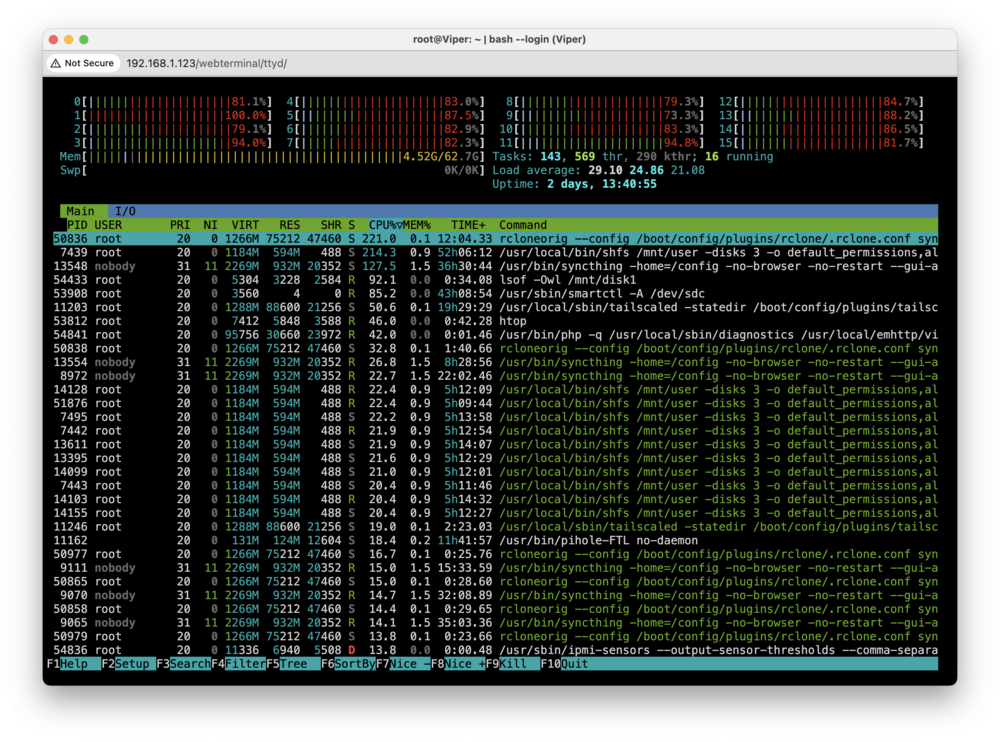This screenshot has height=742, width=1000.
Task: Select rcloneorig row PID 50838
Action: click(496, 349)
